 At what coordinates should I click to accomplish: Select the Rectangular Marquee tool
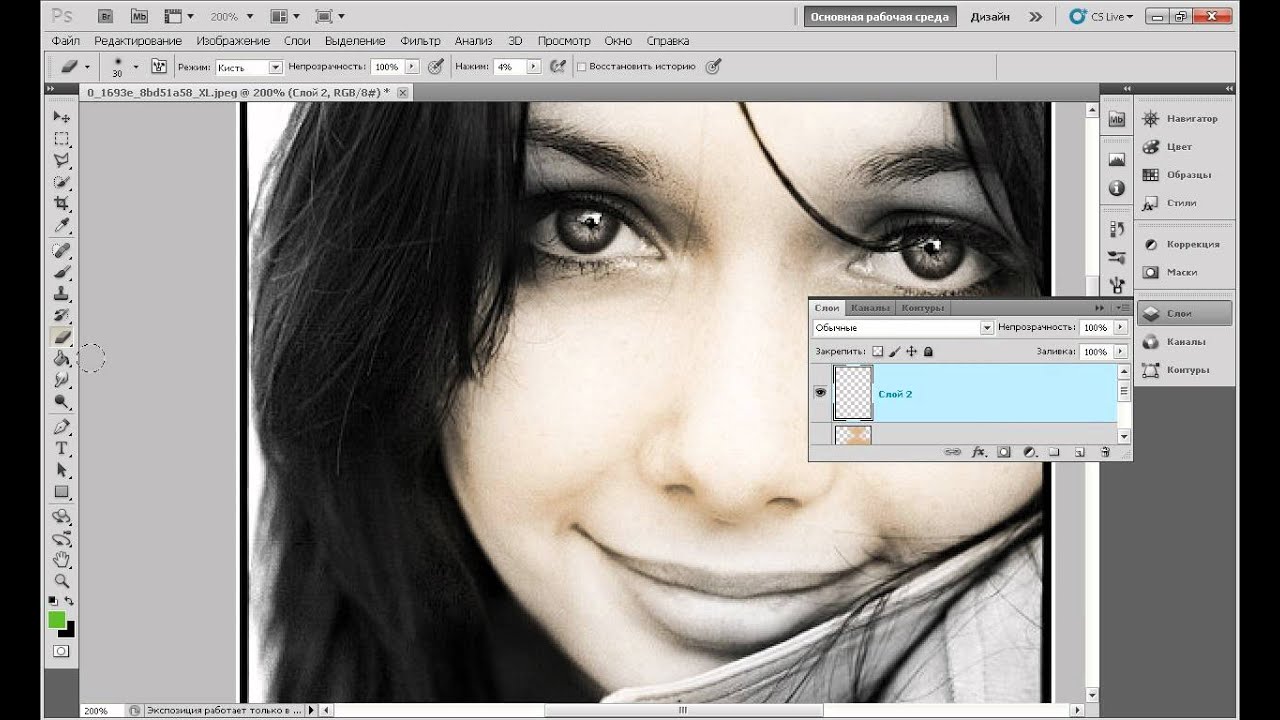62,139
